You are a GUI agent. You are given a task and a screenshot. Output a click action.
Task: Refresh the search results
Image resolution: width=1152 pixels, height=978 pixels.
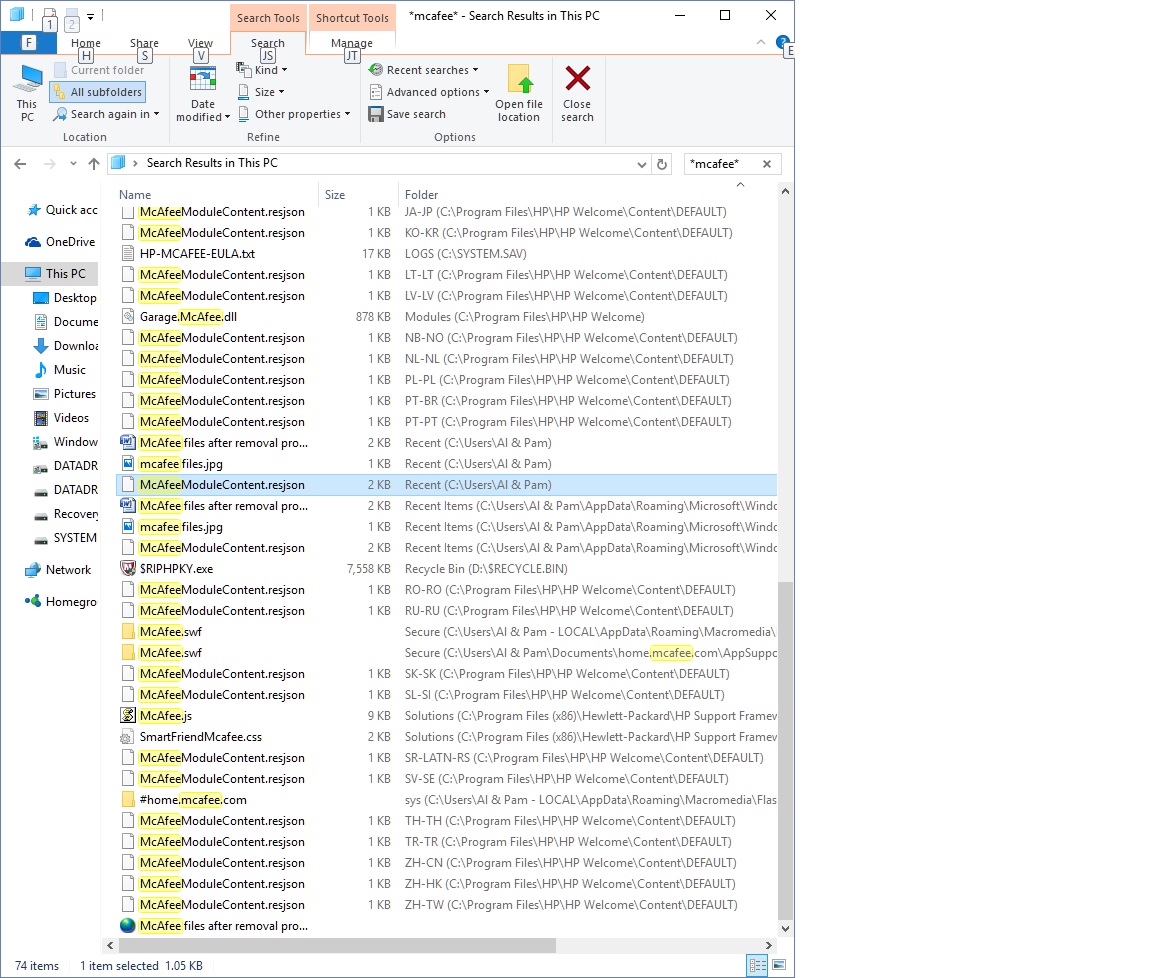click(662, 164)
